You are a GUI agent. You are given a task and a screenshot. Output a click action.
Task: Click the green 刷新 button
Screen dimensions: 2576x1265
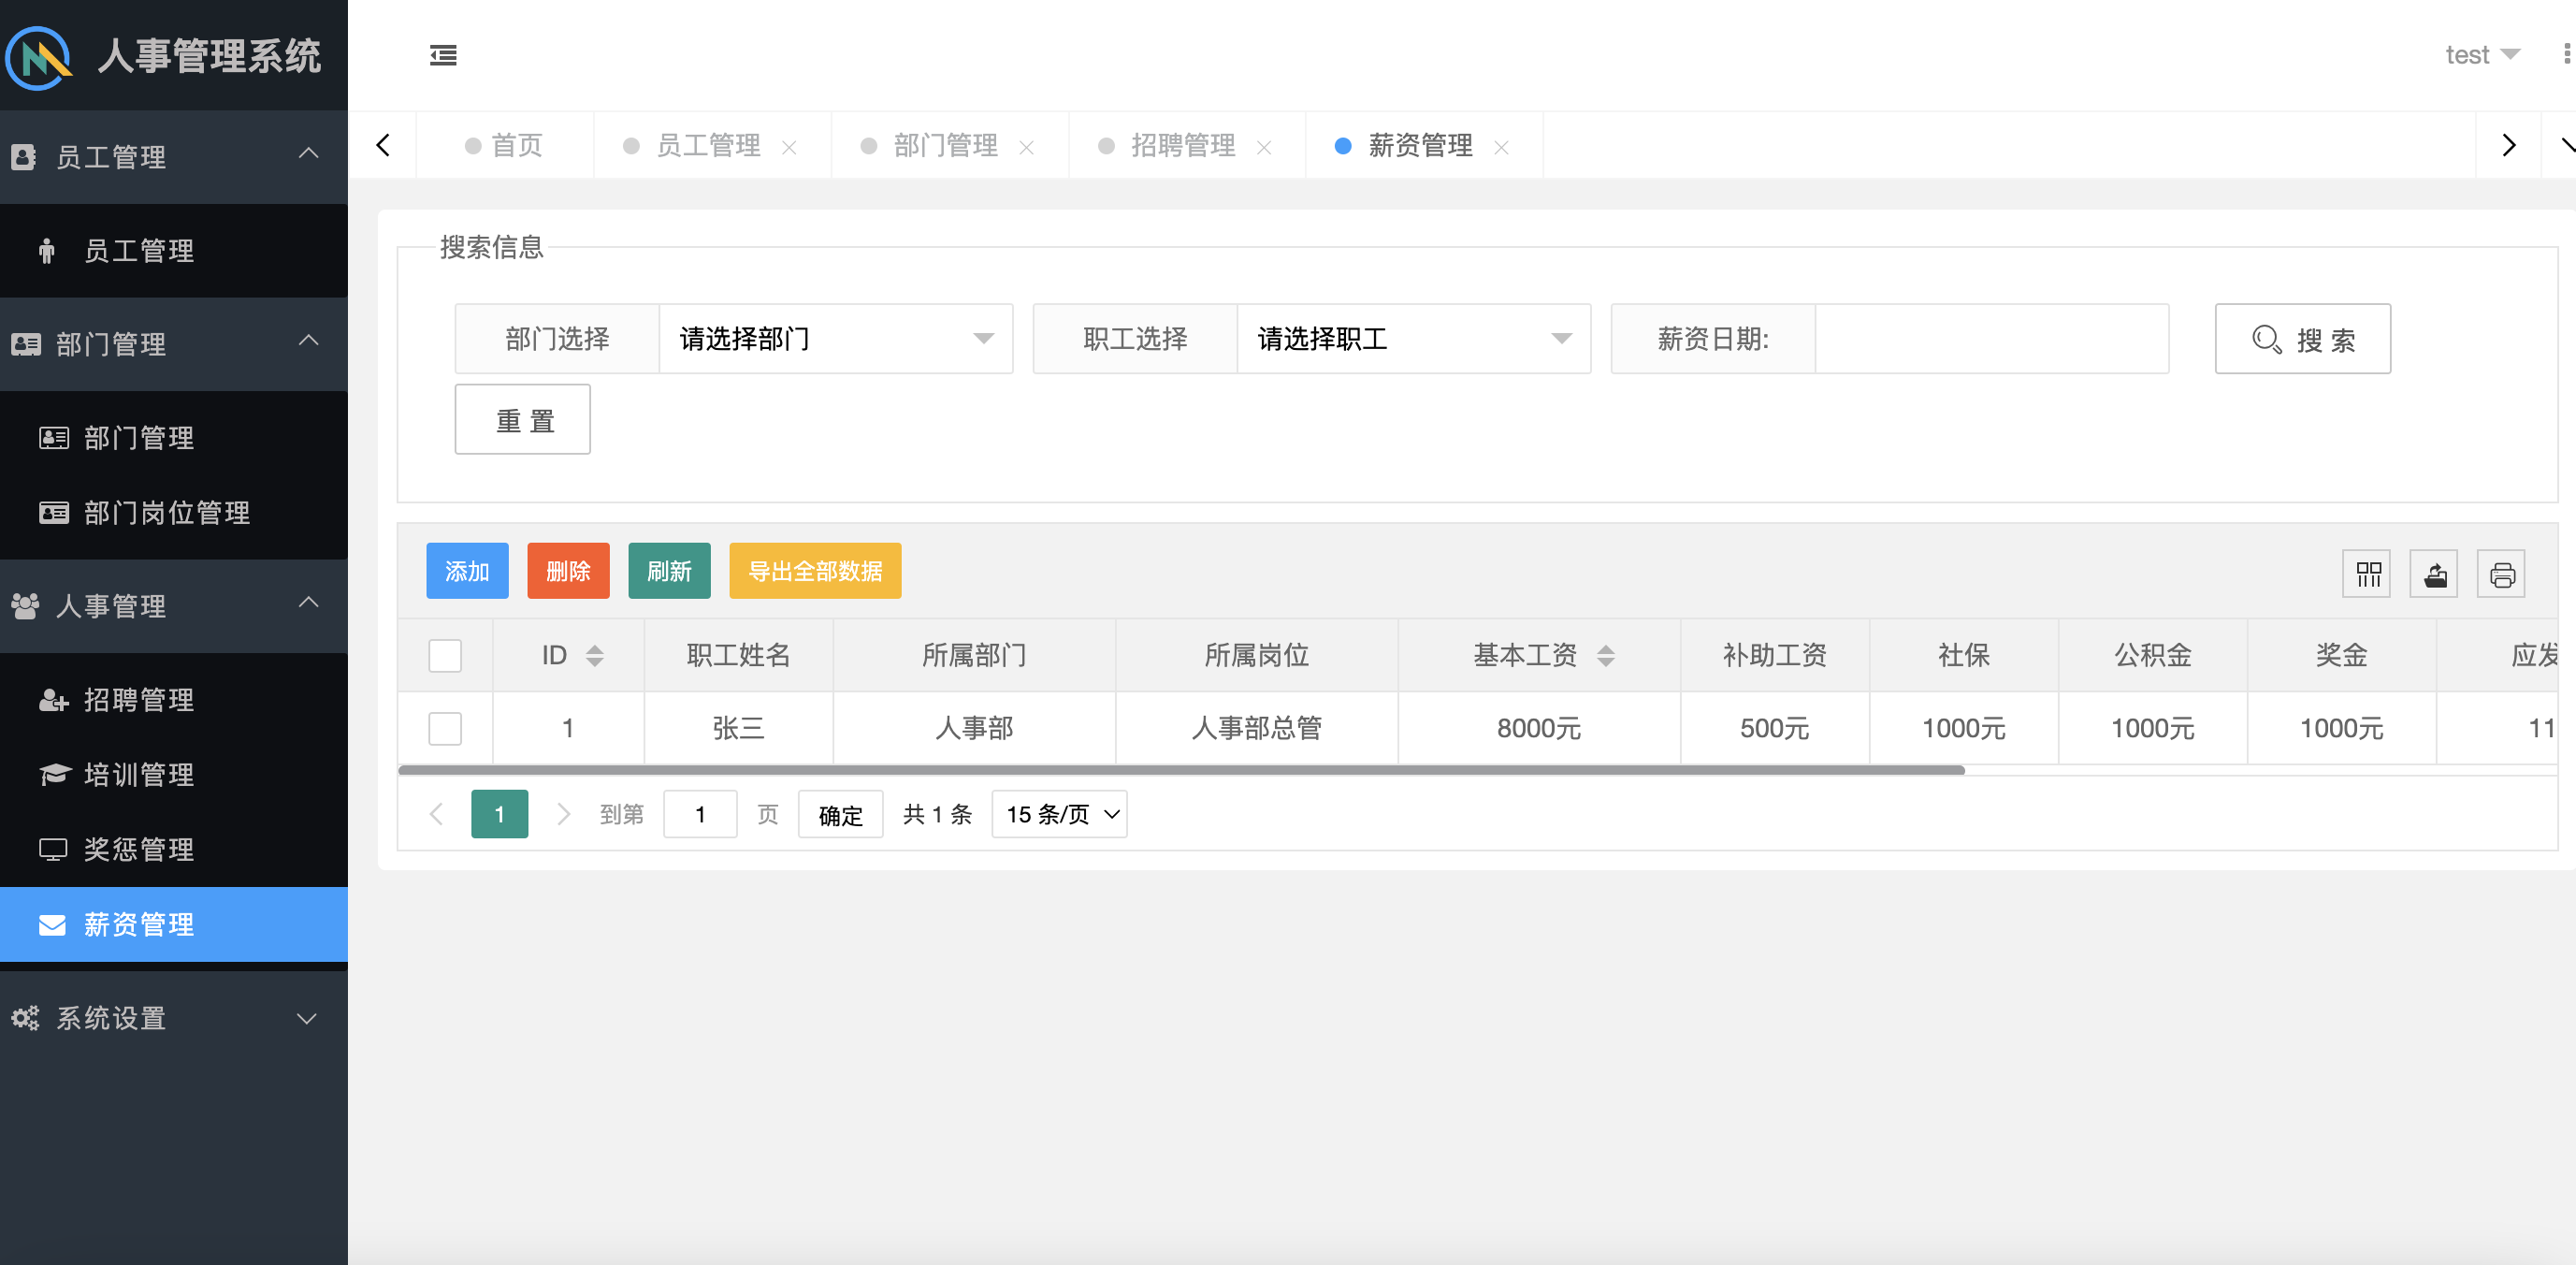pyautogui.click(x=669, y=571)
